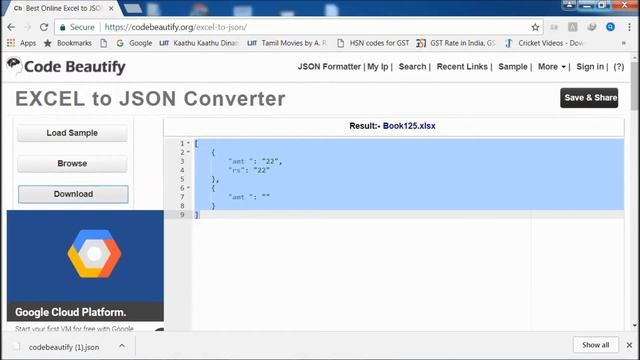Open Recent Links in header
640x360 pixels.
pos(462,67)
